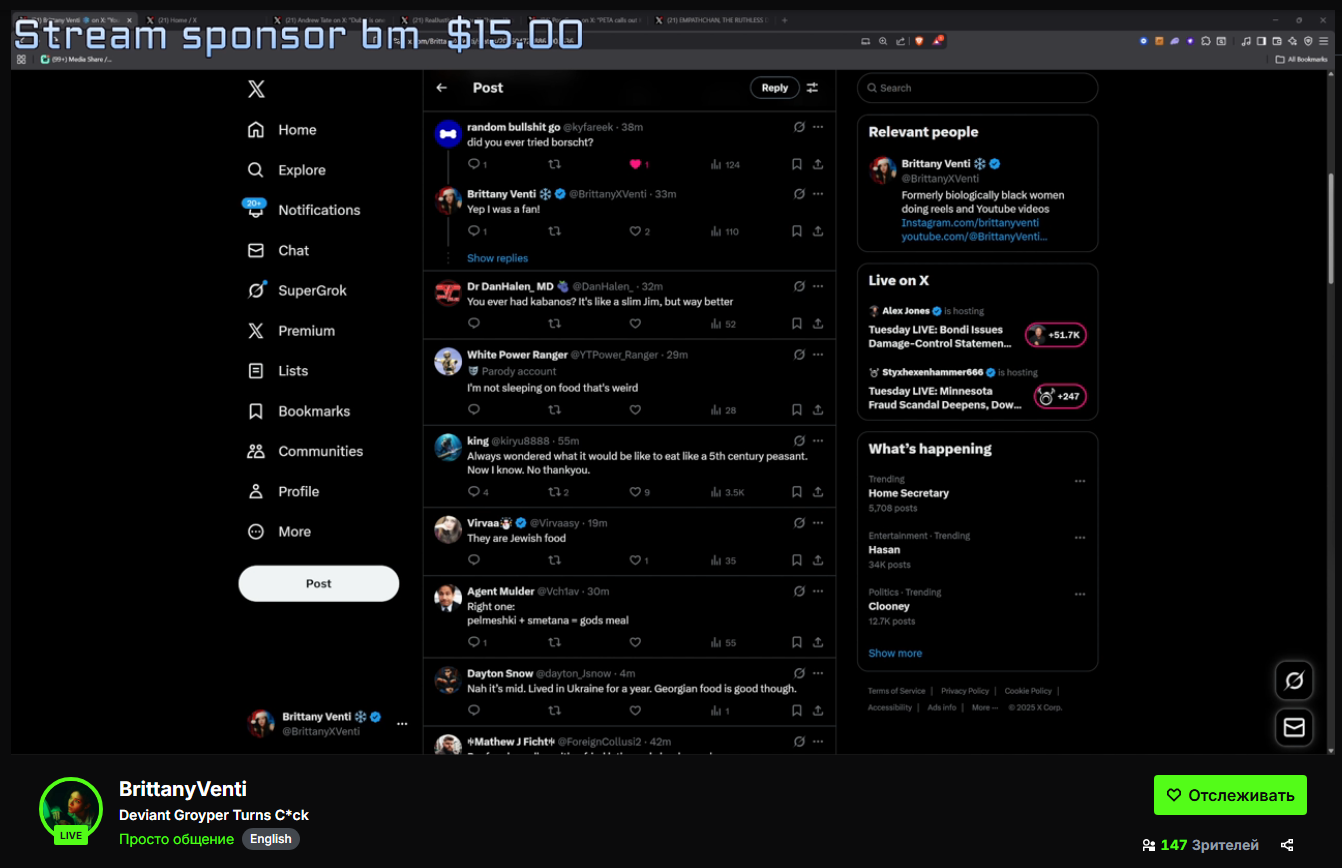Click the X Search field
This screenshot has width=1342, height=868.
point(978,88)
